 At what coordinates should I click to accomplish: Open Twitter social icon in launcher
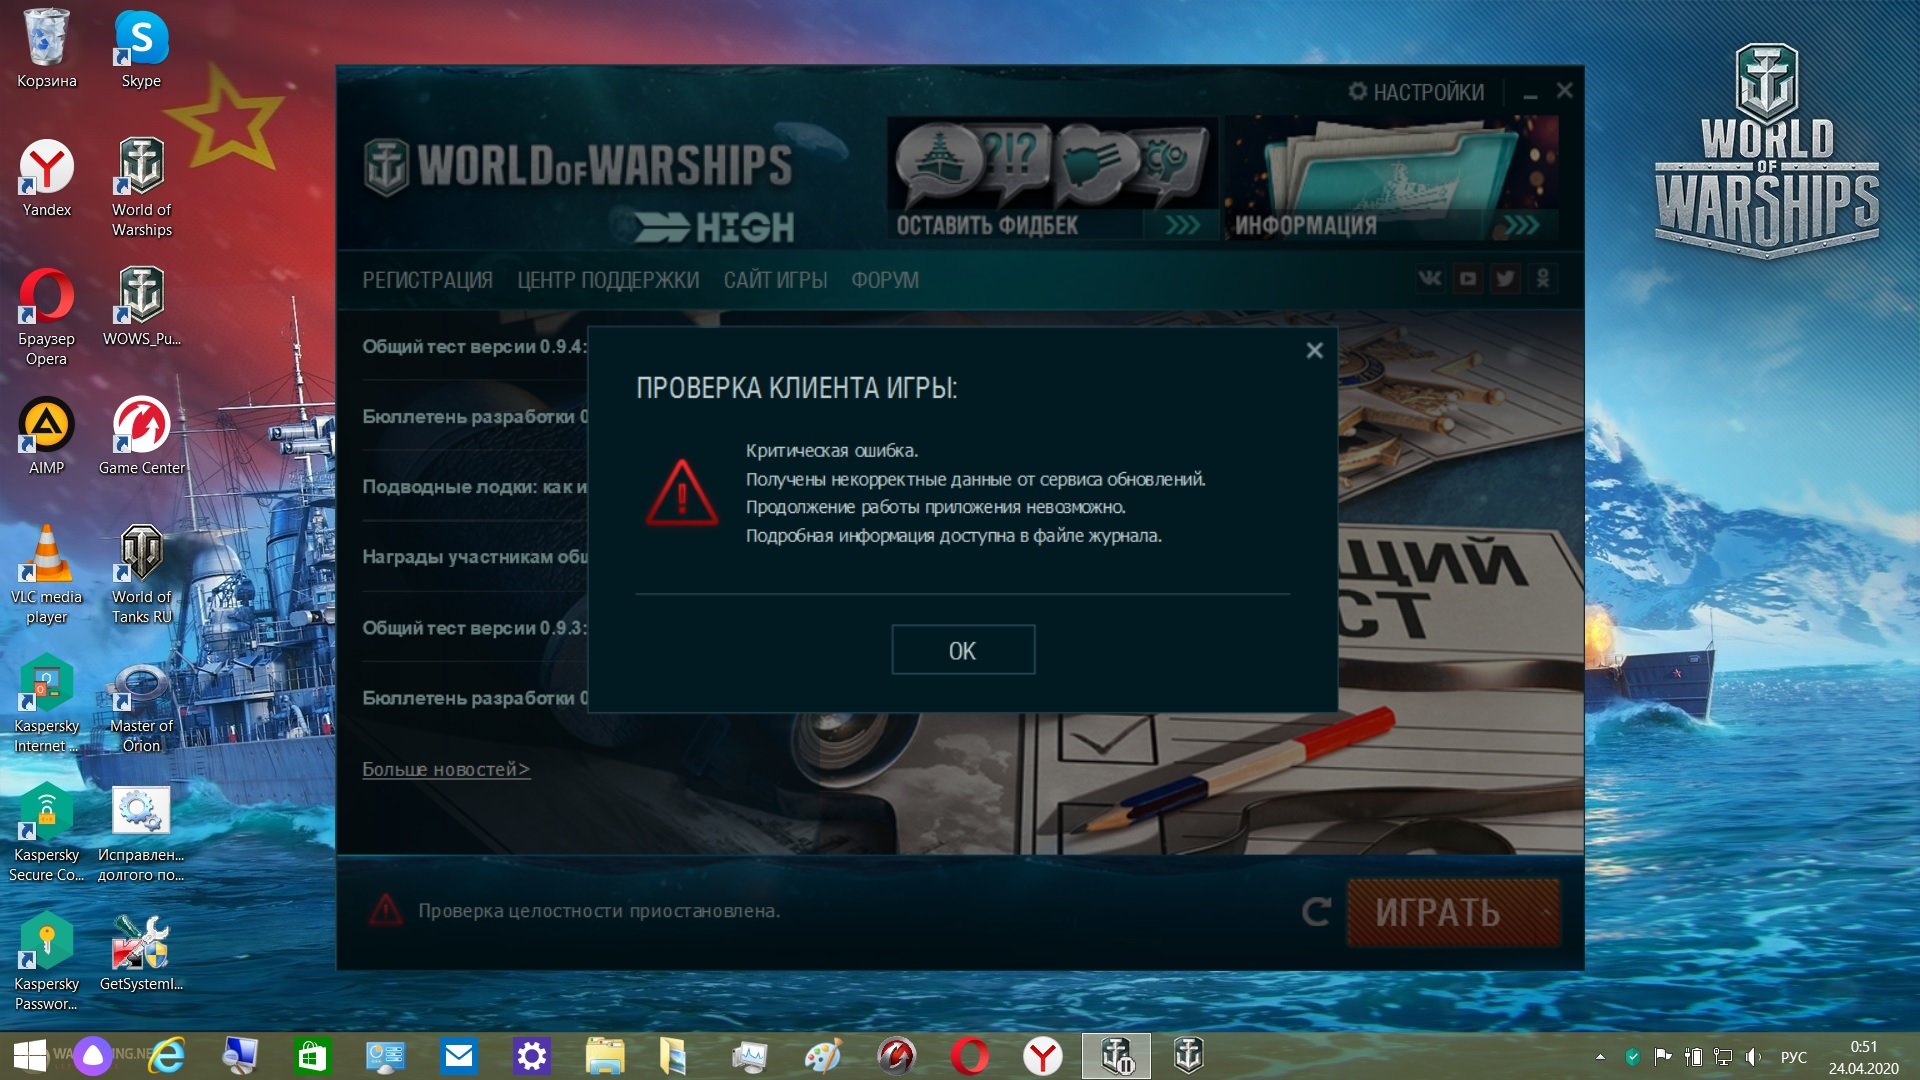[1505, 279]
